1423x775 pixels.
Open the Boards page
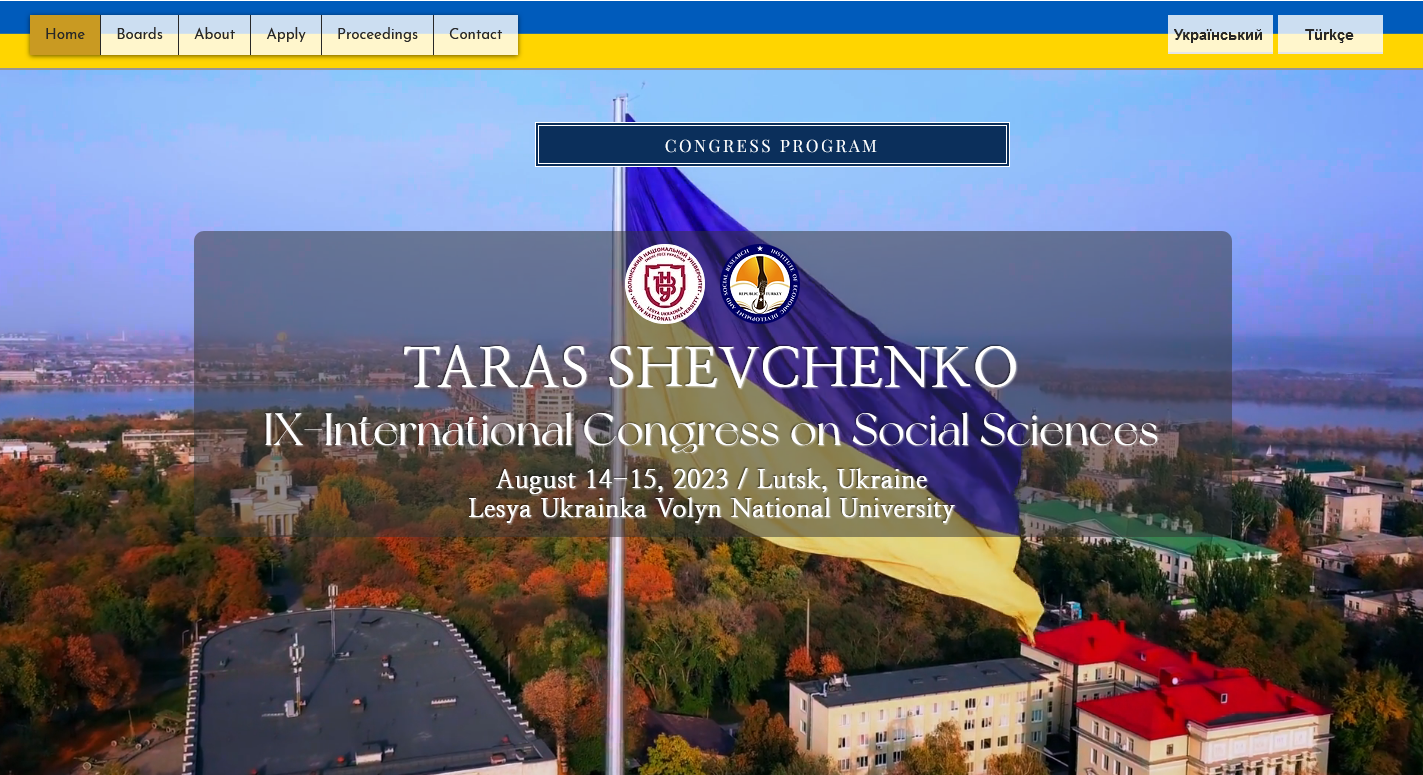point(139,35)
